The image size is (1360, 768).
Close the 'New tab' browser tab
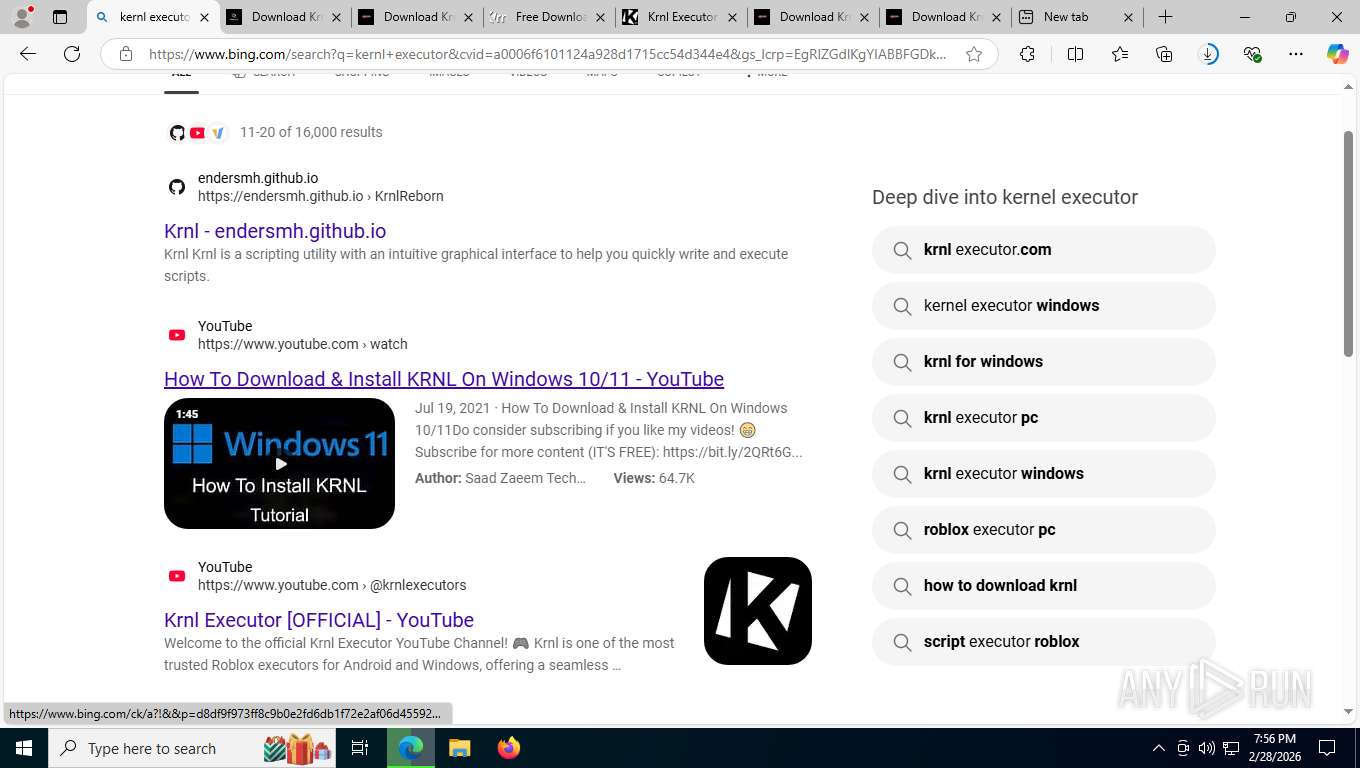pos(1128,17)
